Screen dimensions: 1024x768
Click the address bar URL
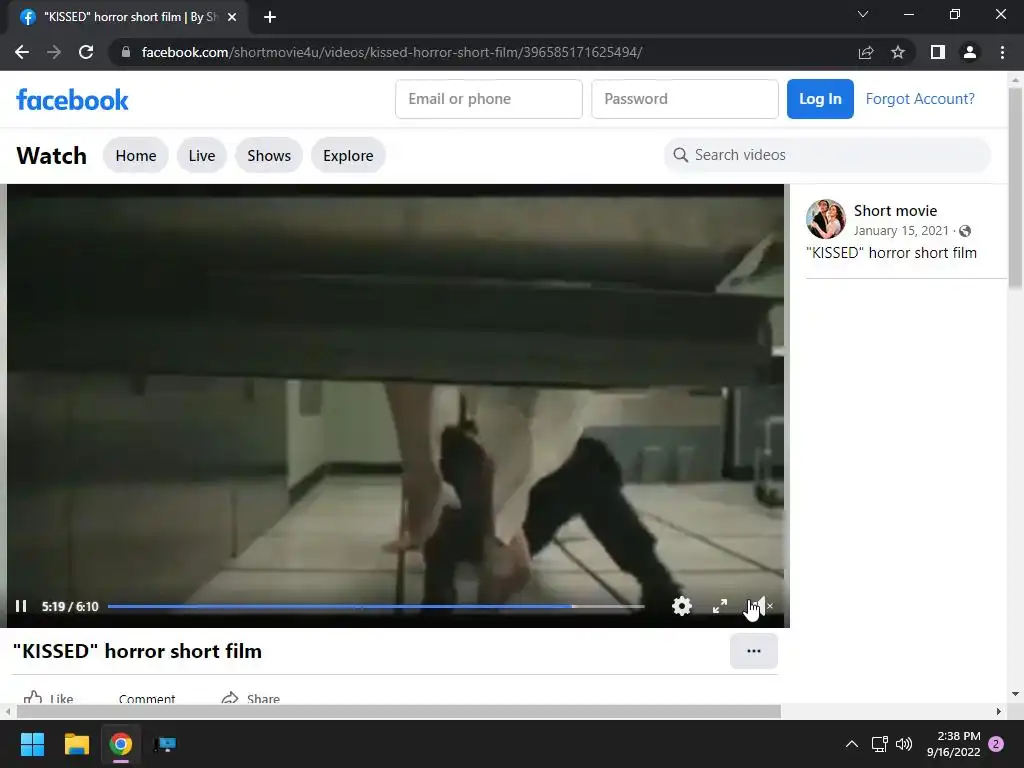392,52
